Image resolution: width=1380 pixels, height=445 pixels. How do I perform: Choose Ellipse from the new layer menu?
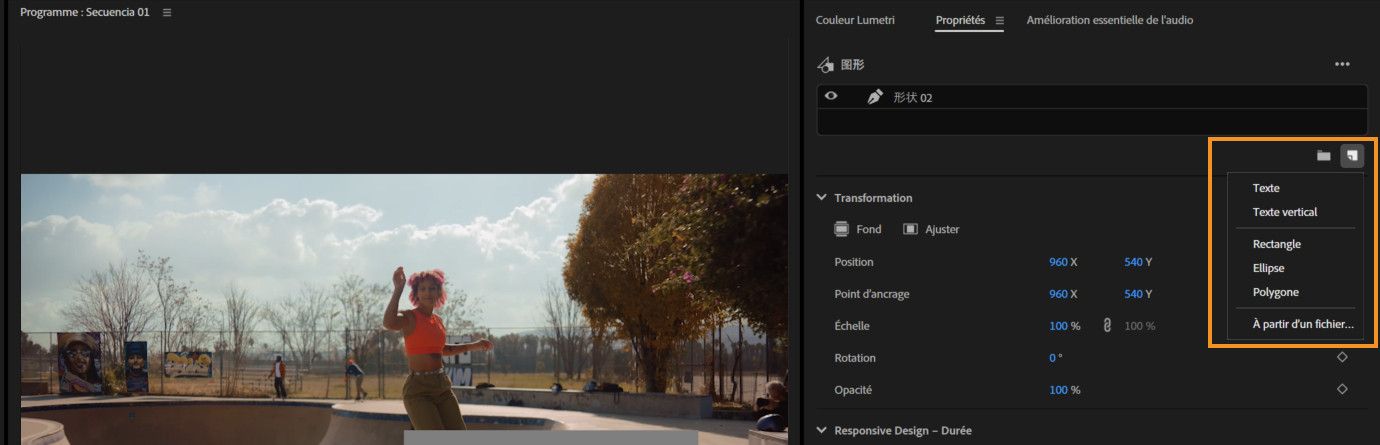tap(1268, 268)
